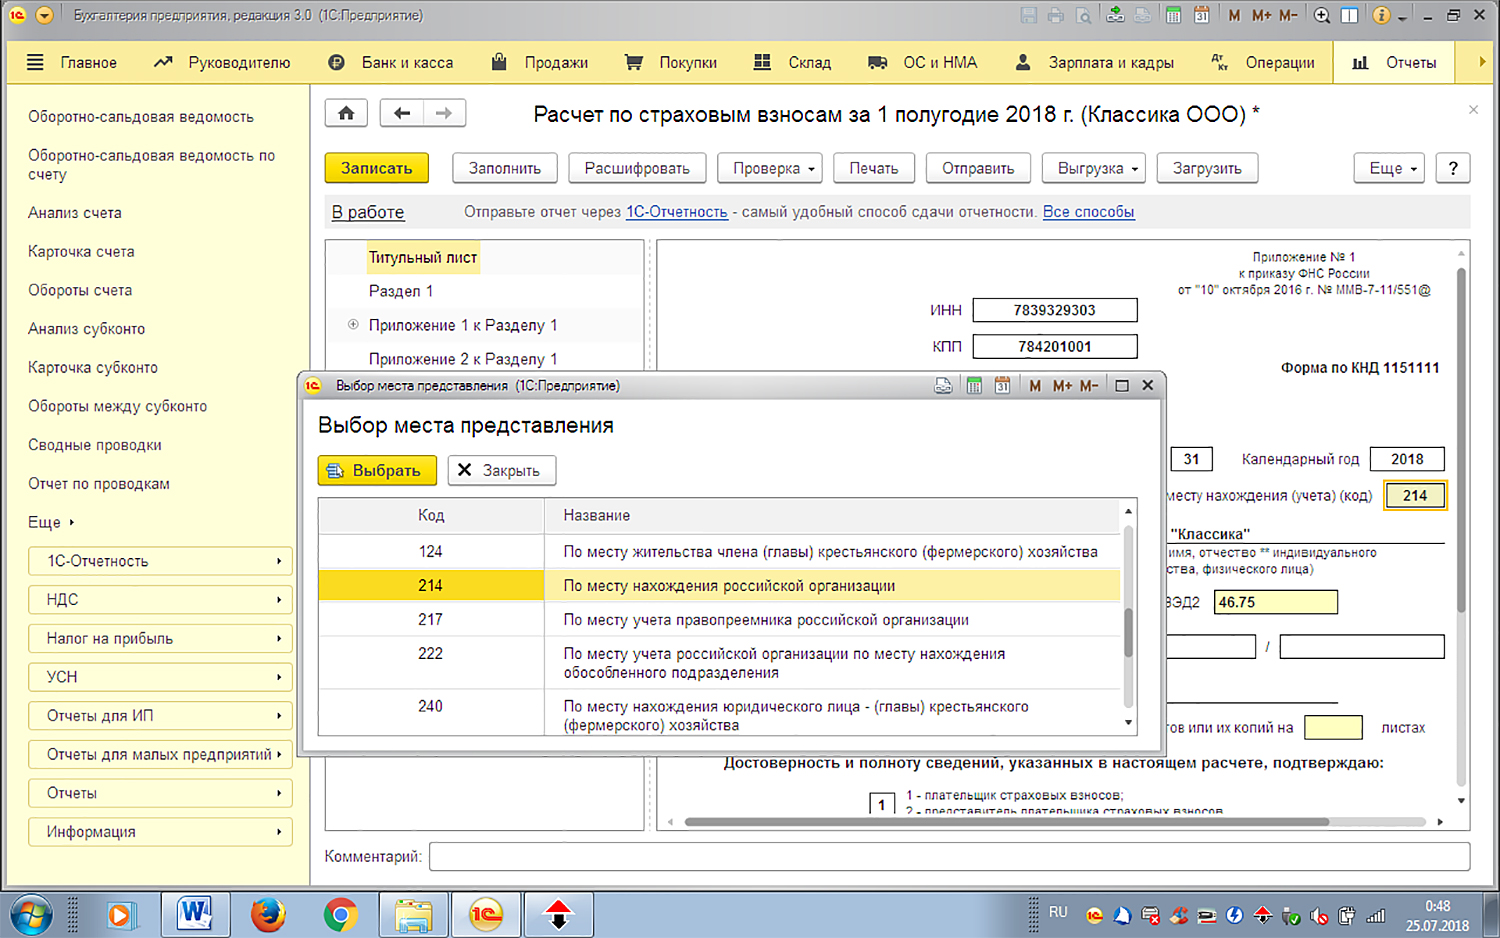1500x938 pixels.
Task: Open calculator from the main window title bar
Action: [1173, 15]
